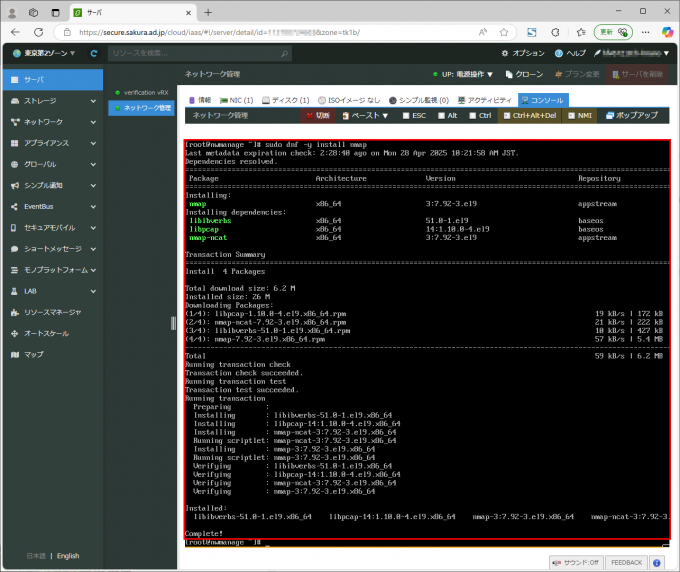
Task: Expand the グローバル menu chevron
Action: [x=93, y=164]
